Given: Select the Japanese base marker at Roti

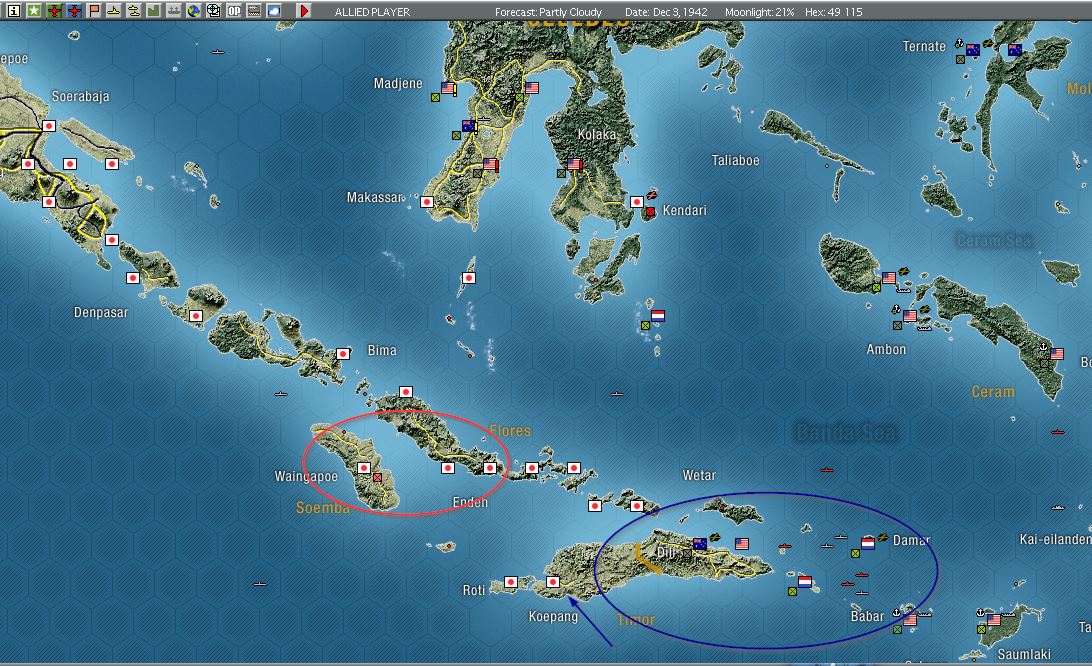Looking at the screenshot, I should tap(510, 582).
